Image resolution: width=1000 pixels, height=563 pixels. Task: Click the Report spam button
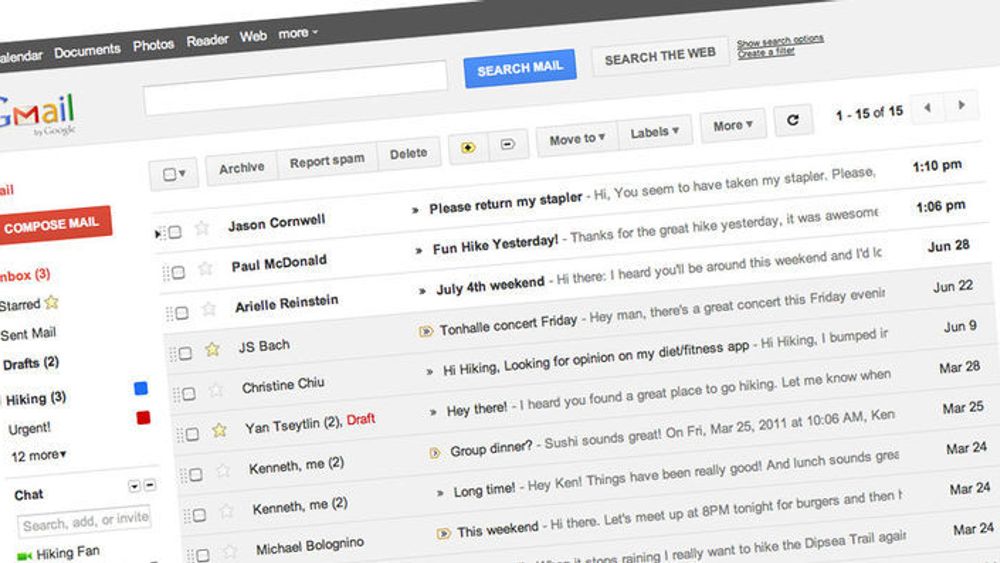(x=327, y=161)
